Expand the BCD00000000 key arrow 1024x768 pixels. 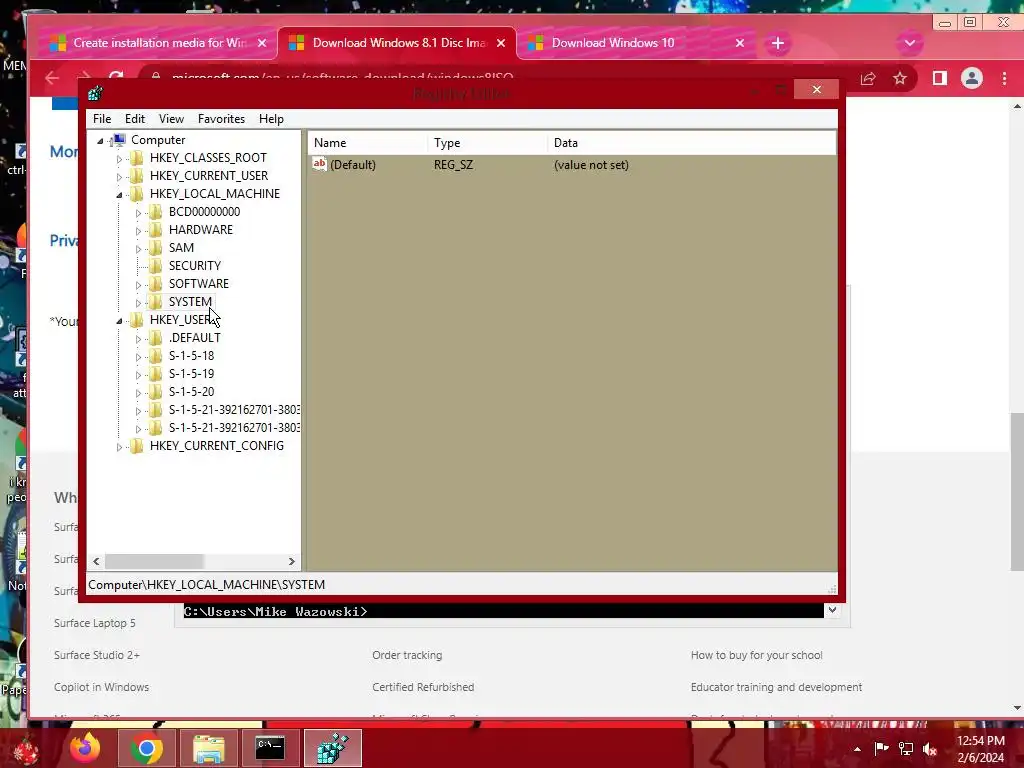point(138,213)
